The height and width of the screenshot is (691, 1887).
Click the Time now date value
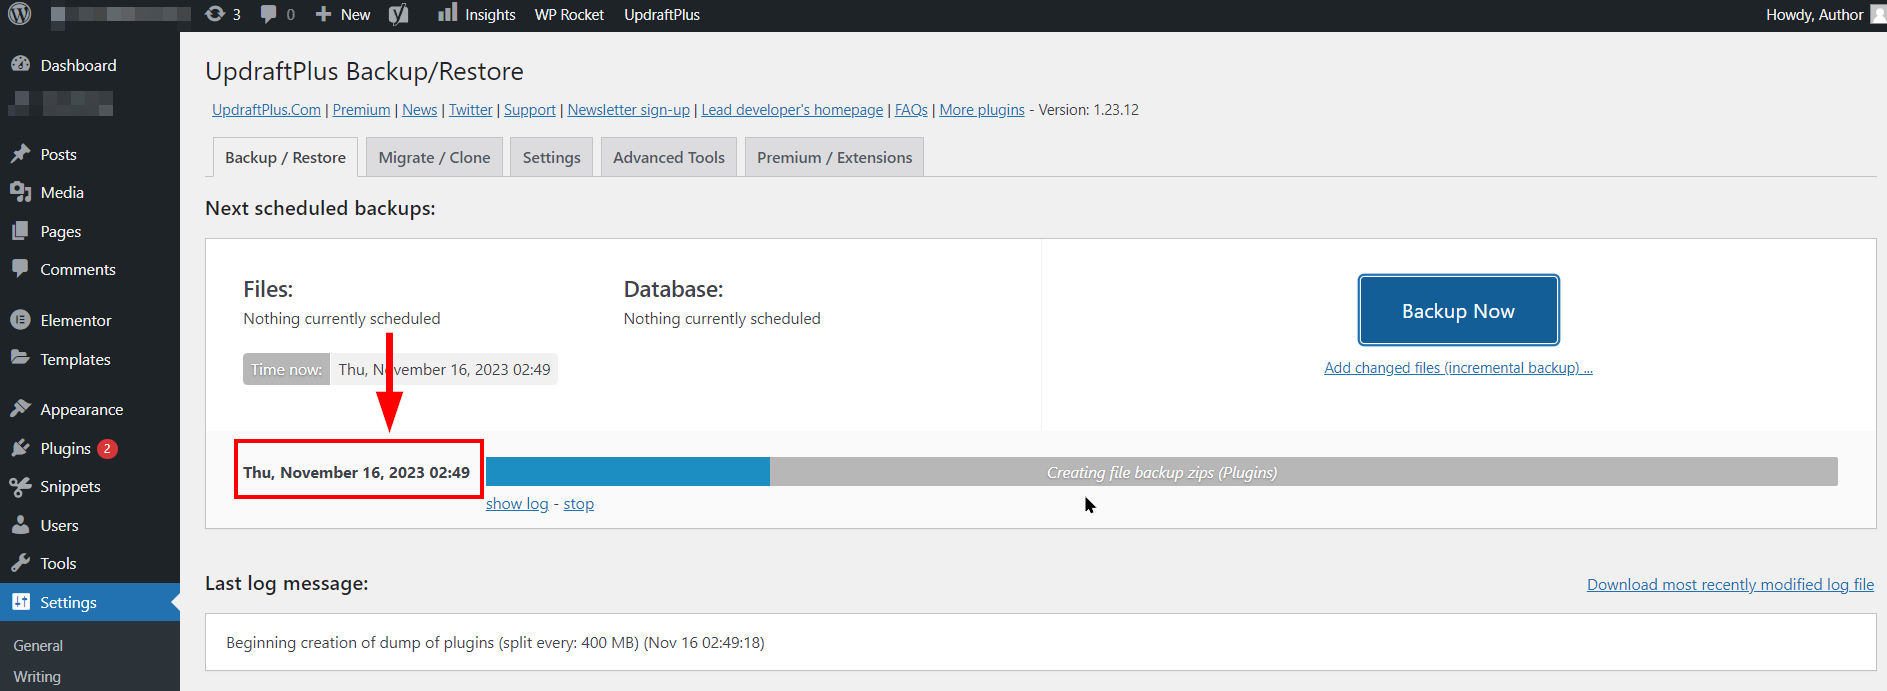tap(444, 369)
